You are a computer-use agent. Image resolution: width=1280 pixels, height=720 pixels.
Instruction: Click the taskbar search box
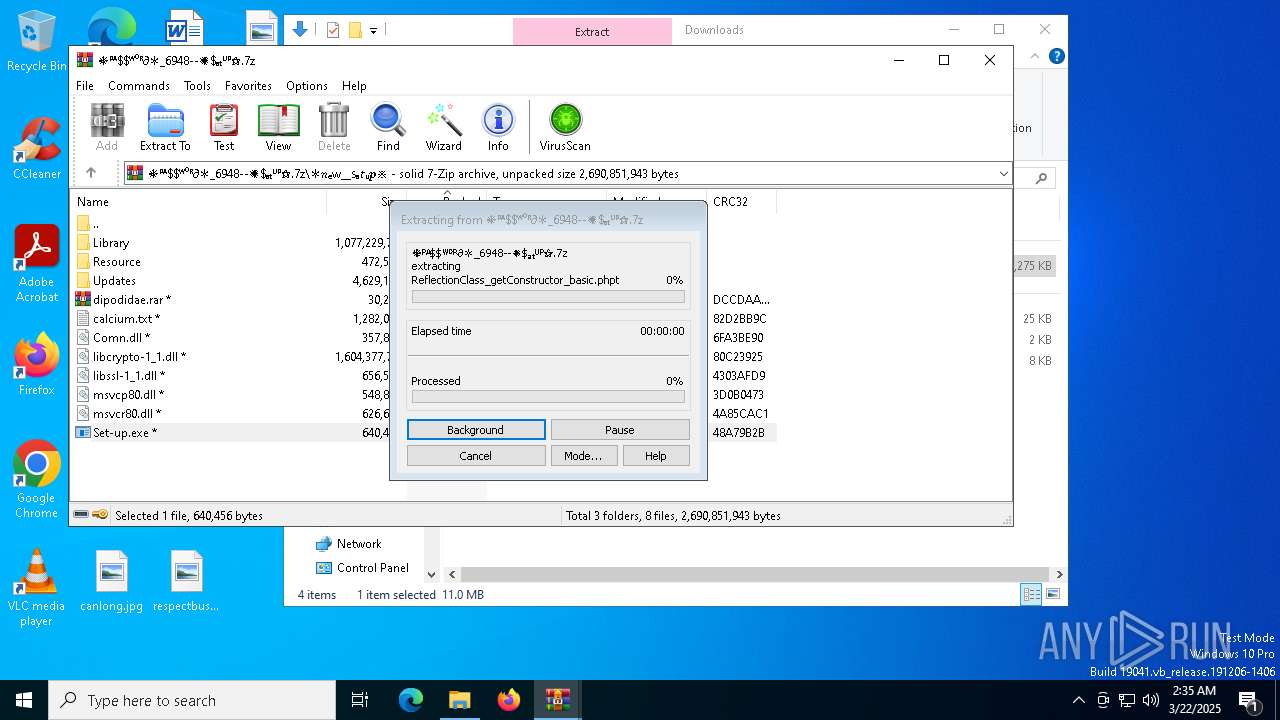pyautogui.click(x=192, y=700)
